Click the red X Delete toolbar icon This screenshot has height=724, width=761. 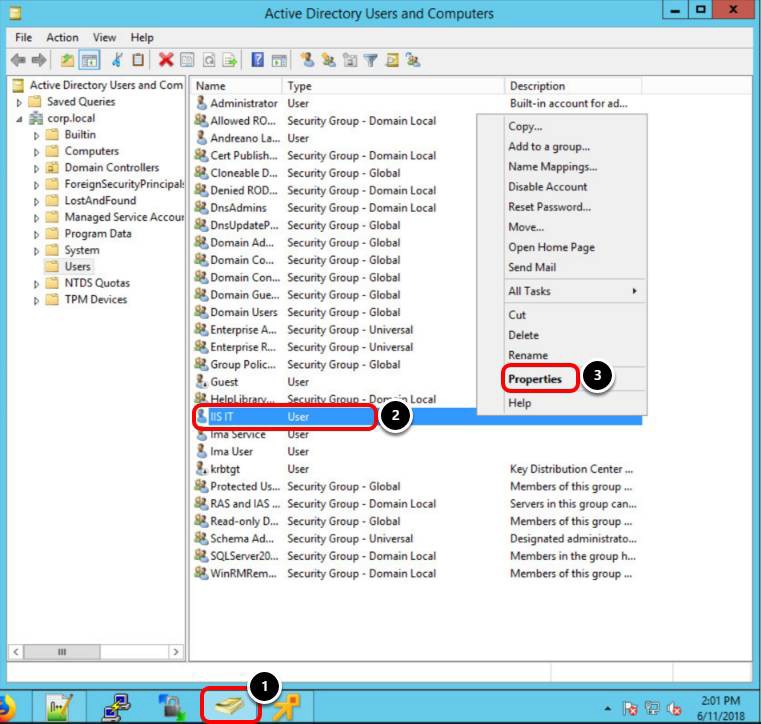[166, 60]
